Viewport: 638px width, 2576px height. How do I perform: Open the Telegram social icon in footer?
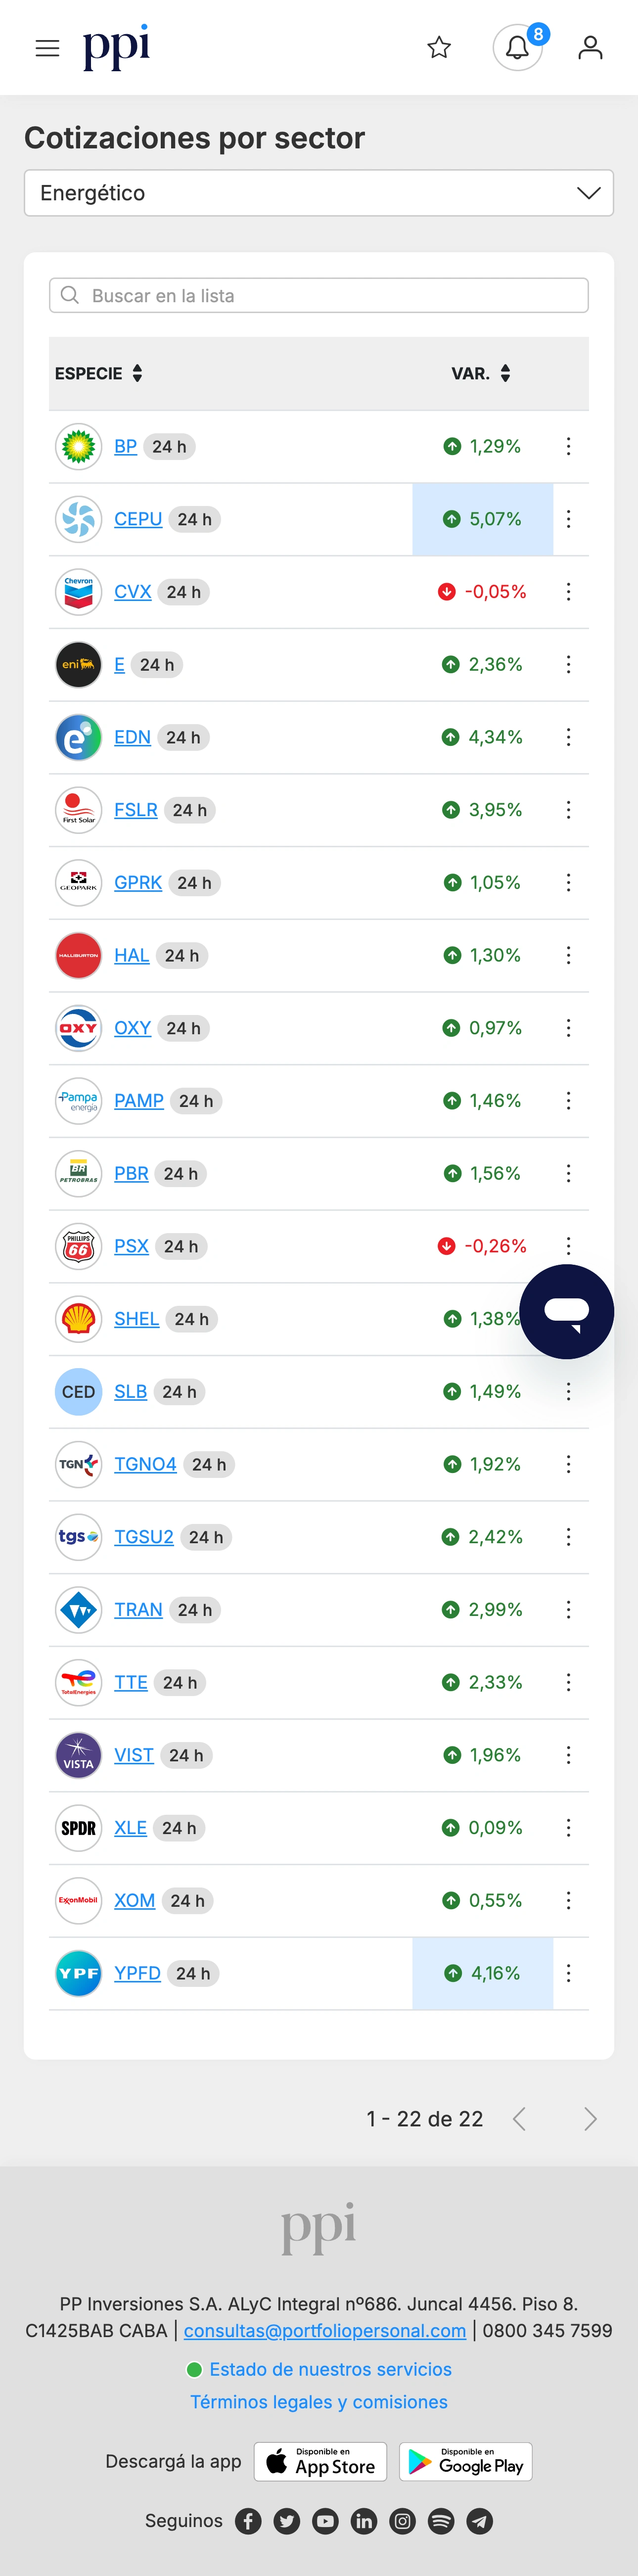click(480, 2521)
